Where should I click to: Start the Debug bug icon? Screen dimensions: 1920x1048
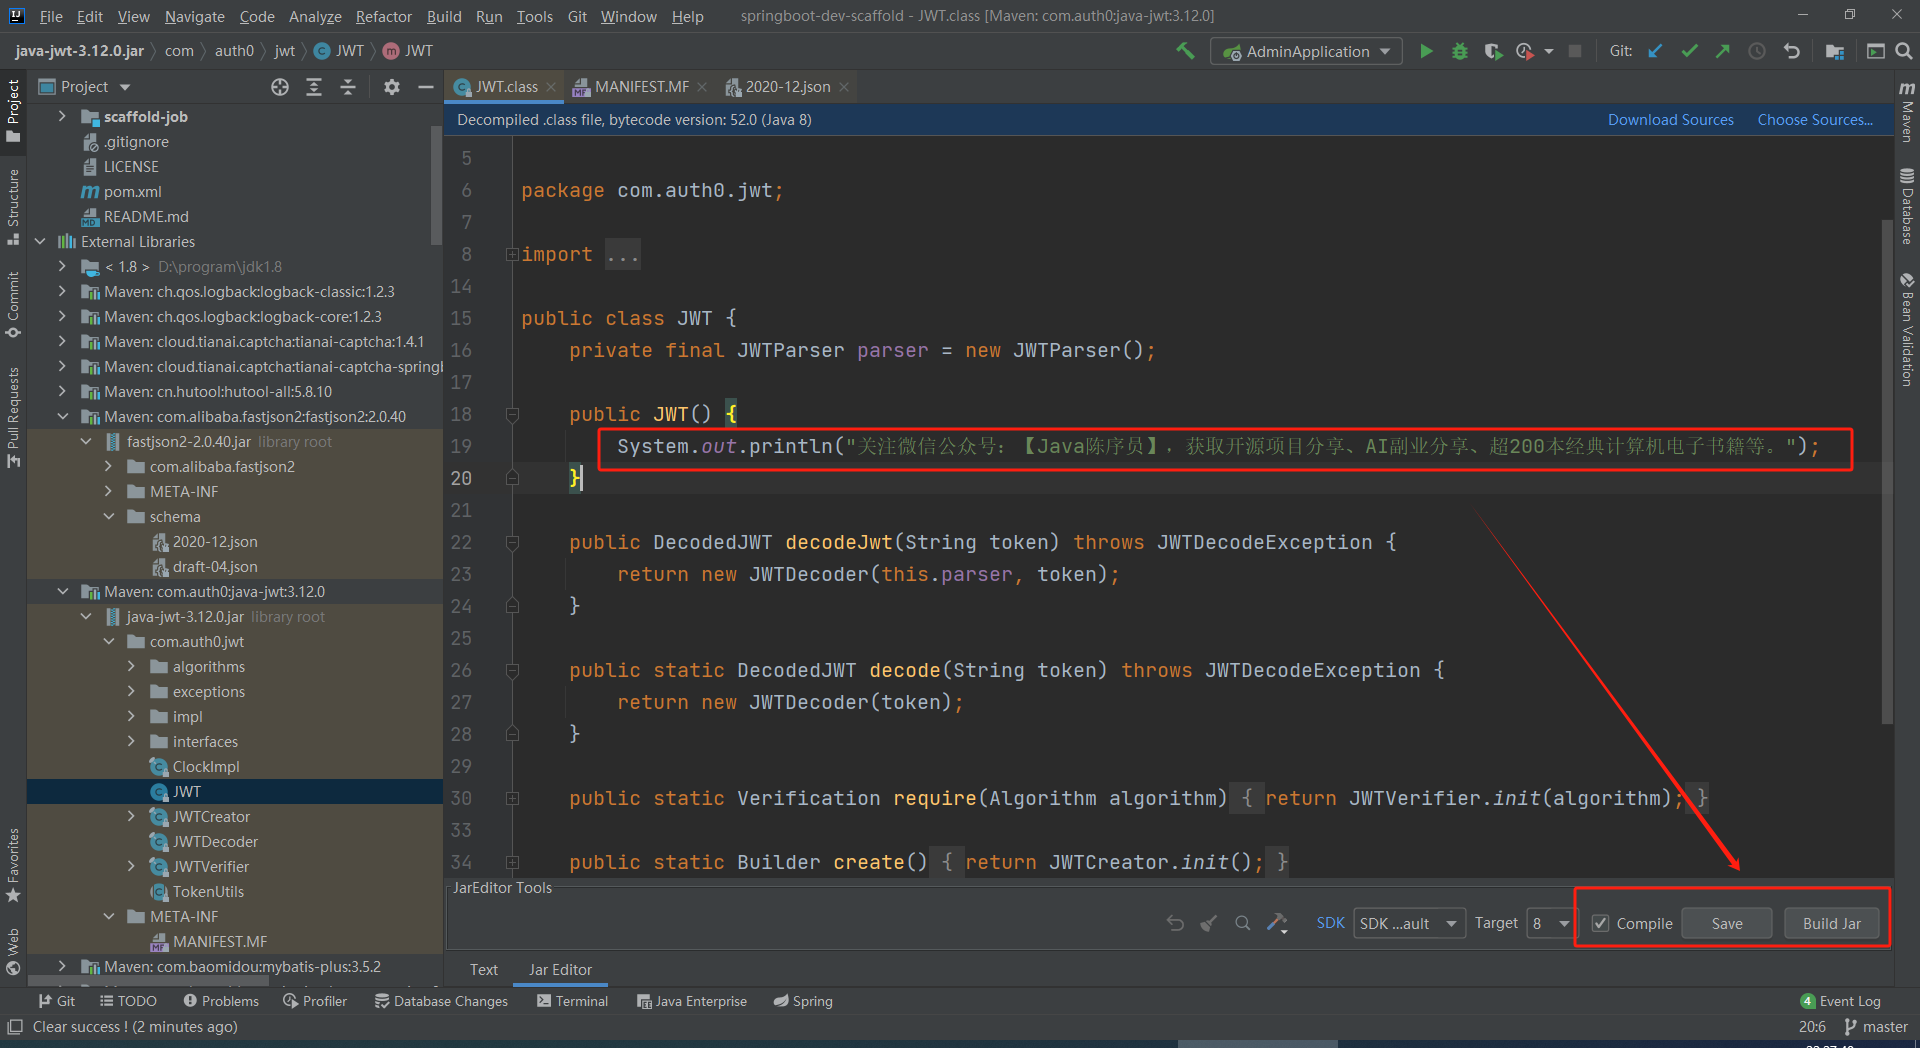tap(1460, 51)
